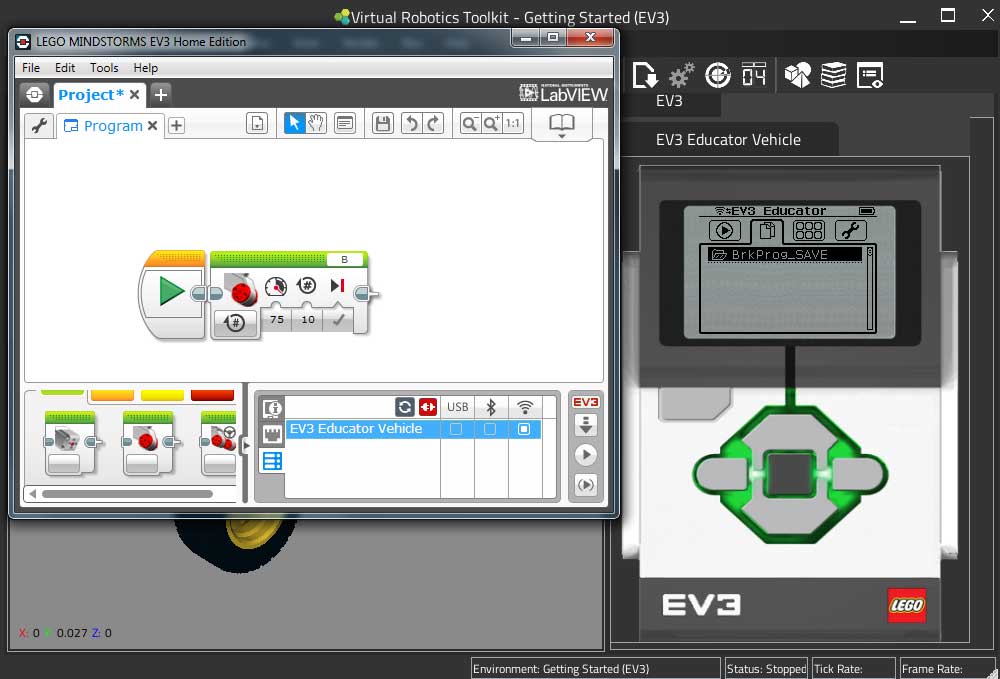This screenshot has width=1000, height=679.
Task: Edit the power value 75
Action: pos(277,319)
